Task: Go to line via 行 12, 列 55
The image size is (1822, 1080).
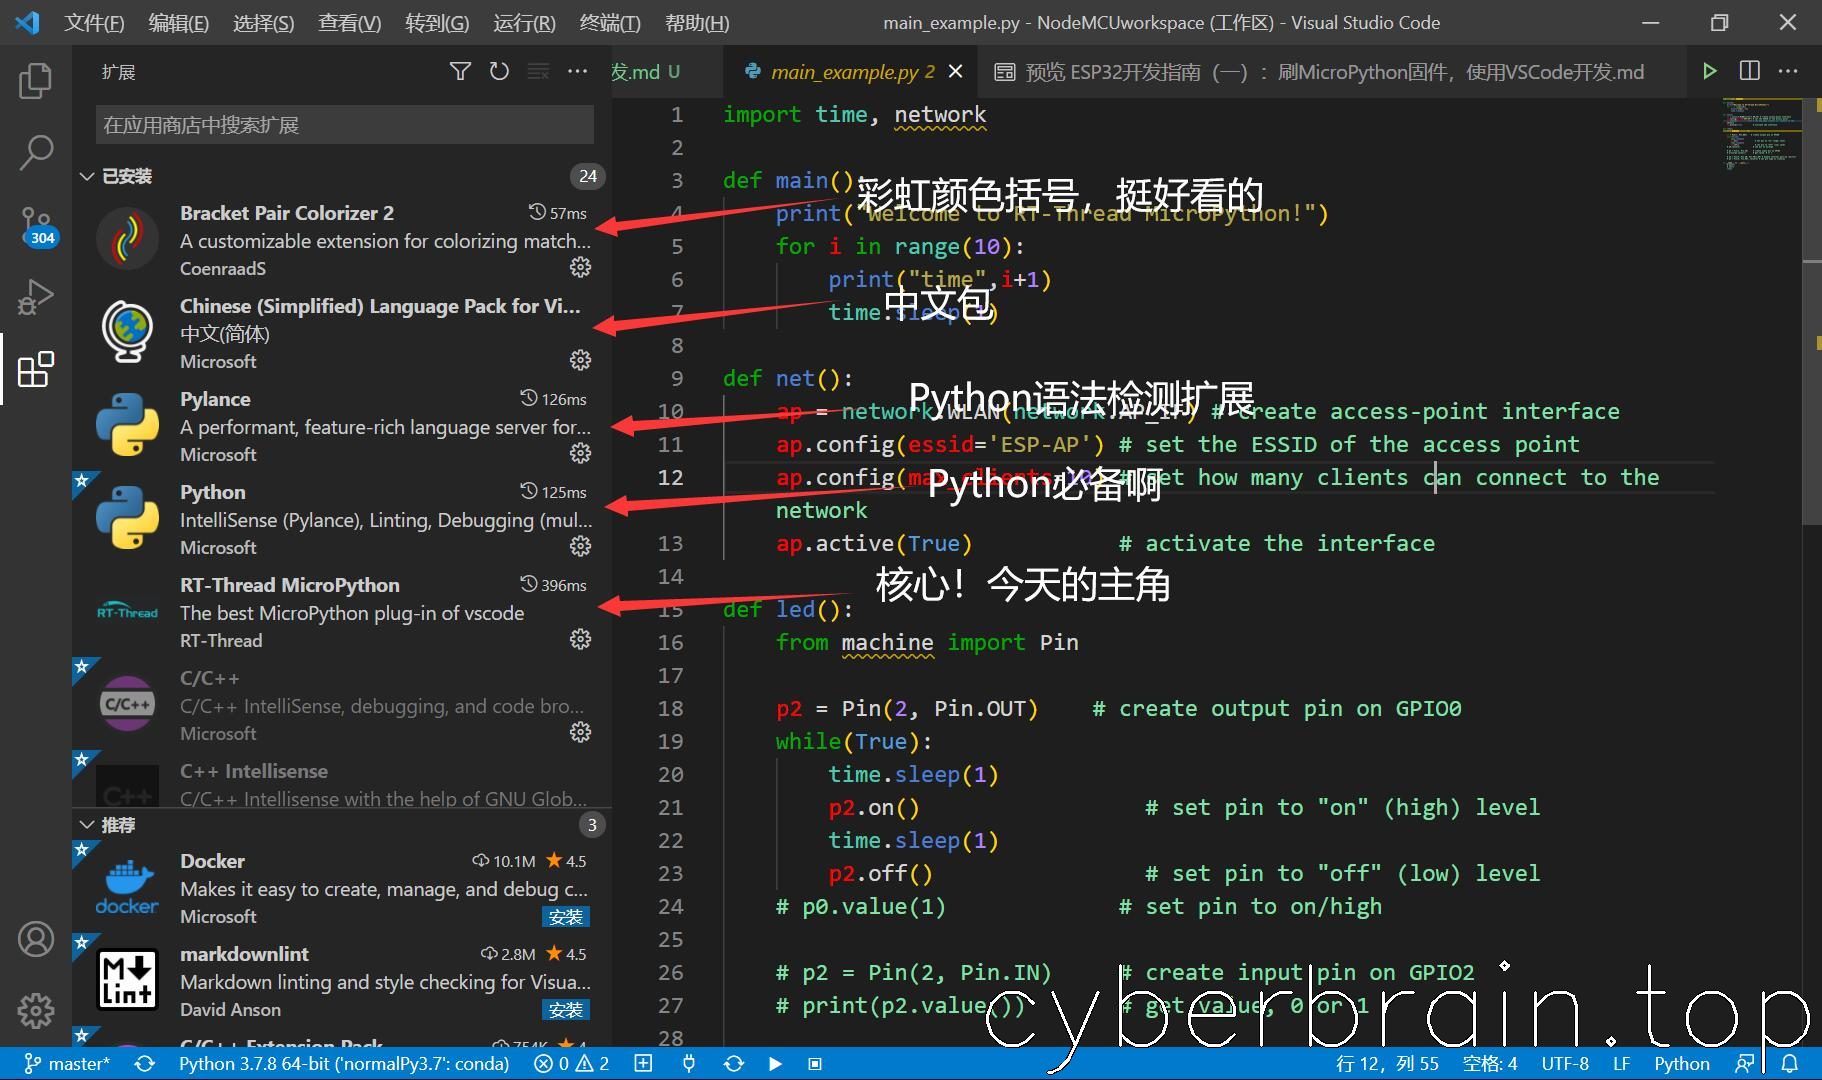Action: 1387,1063
